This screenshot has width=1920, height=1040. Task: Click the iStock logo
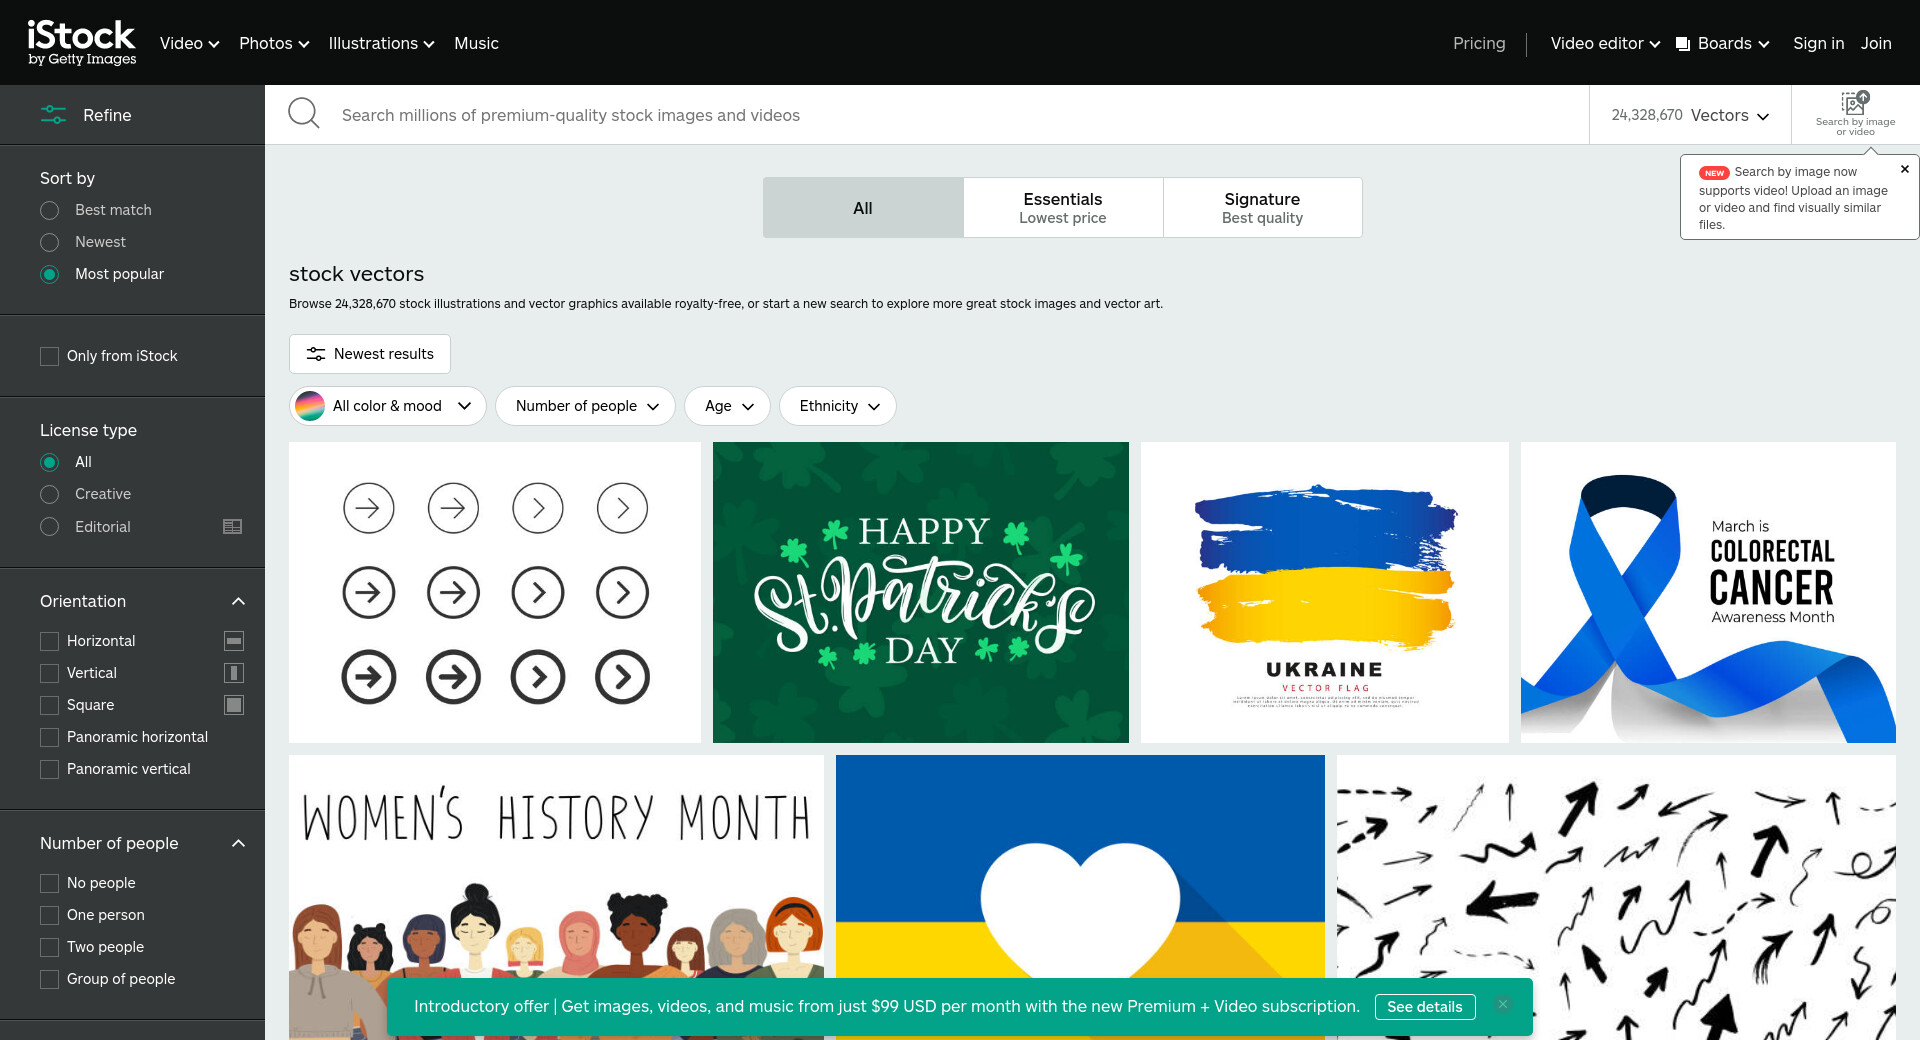[x=82, y=43]
